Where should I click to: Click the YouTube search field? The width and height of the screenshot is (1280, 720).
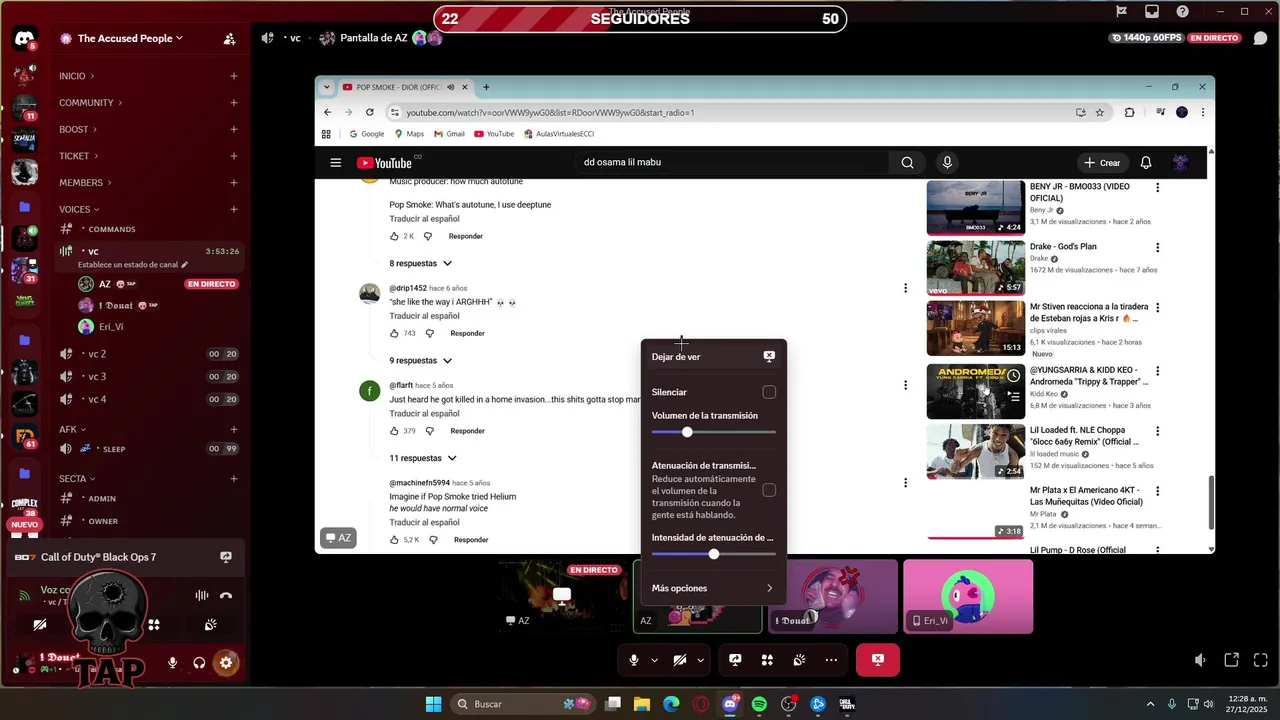point(731,162)
